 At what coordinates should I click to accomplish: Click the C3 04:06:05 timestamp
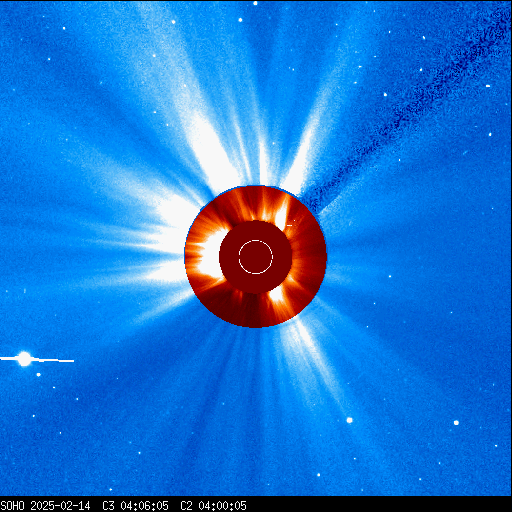tap(135, 506)
